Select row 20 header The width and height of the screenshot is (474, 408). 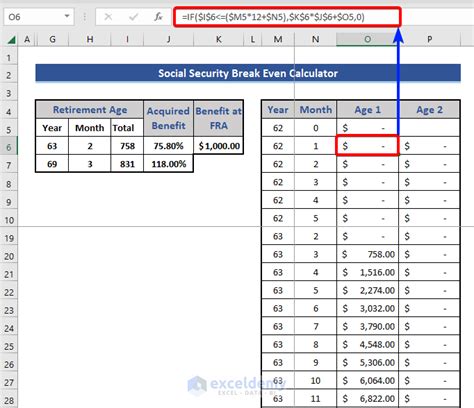[9, 256]
